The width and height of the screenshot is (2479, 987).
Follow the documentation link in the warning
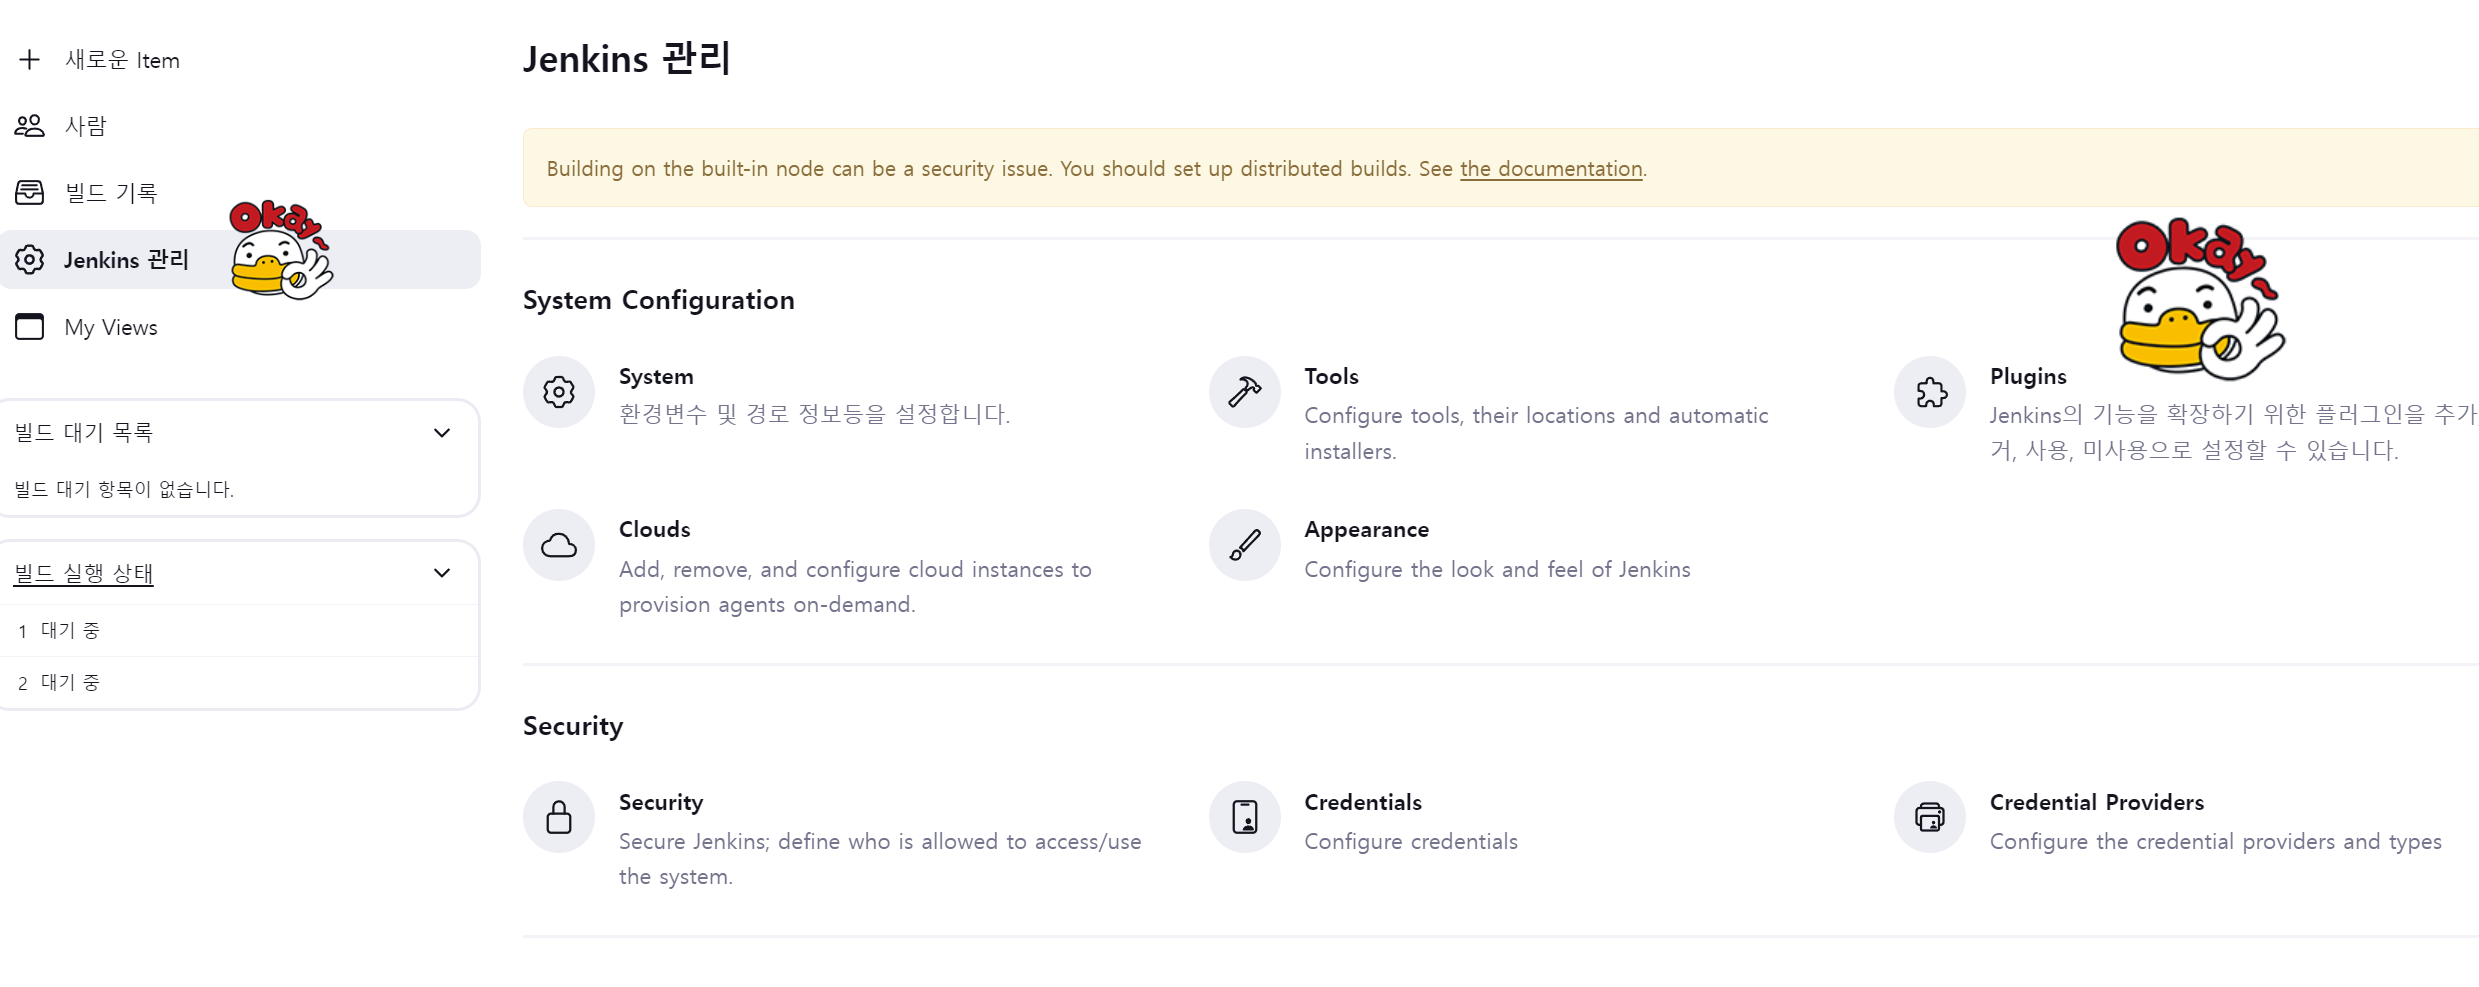coord(1551,169)
